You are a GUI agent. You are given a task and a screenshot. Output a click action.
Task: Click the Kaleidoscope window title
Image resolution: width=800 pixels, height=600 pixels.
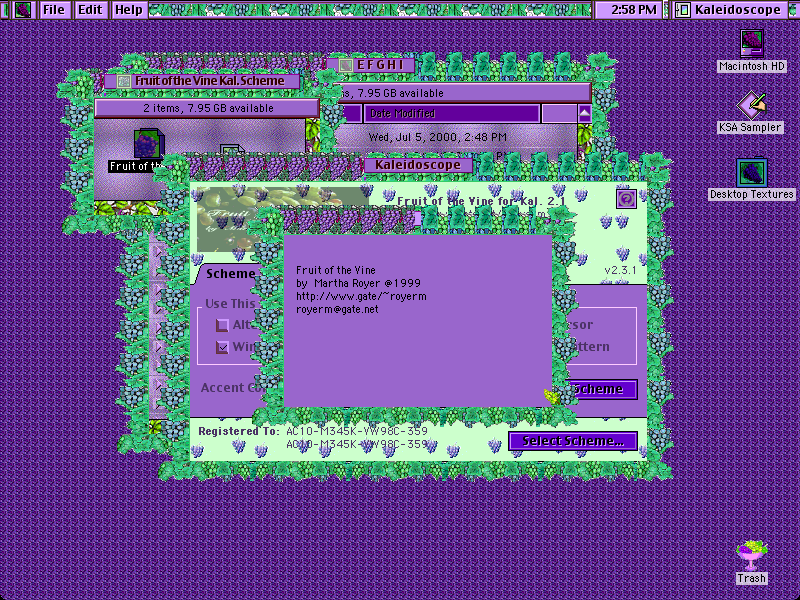418,165
